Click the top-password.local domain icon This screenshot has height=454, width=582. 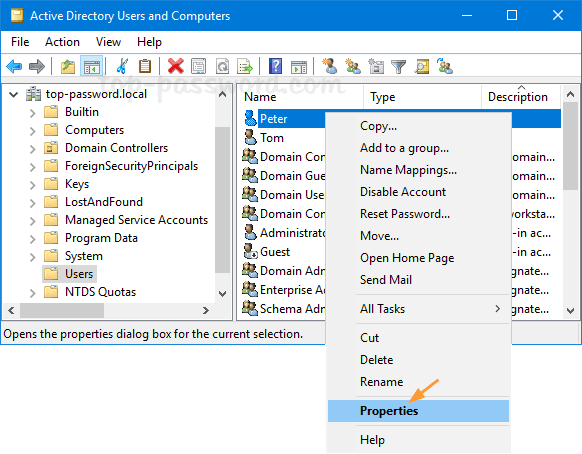33,94
